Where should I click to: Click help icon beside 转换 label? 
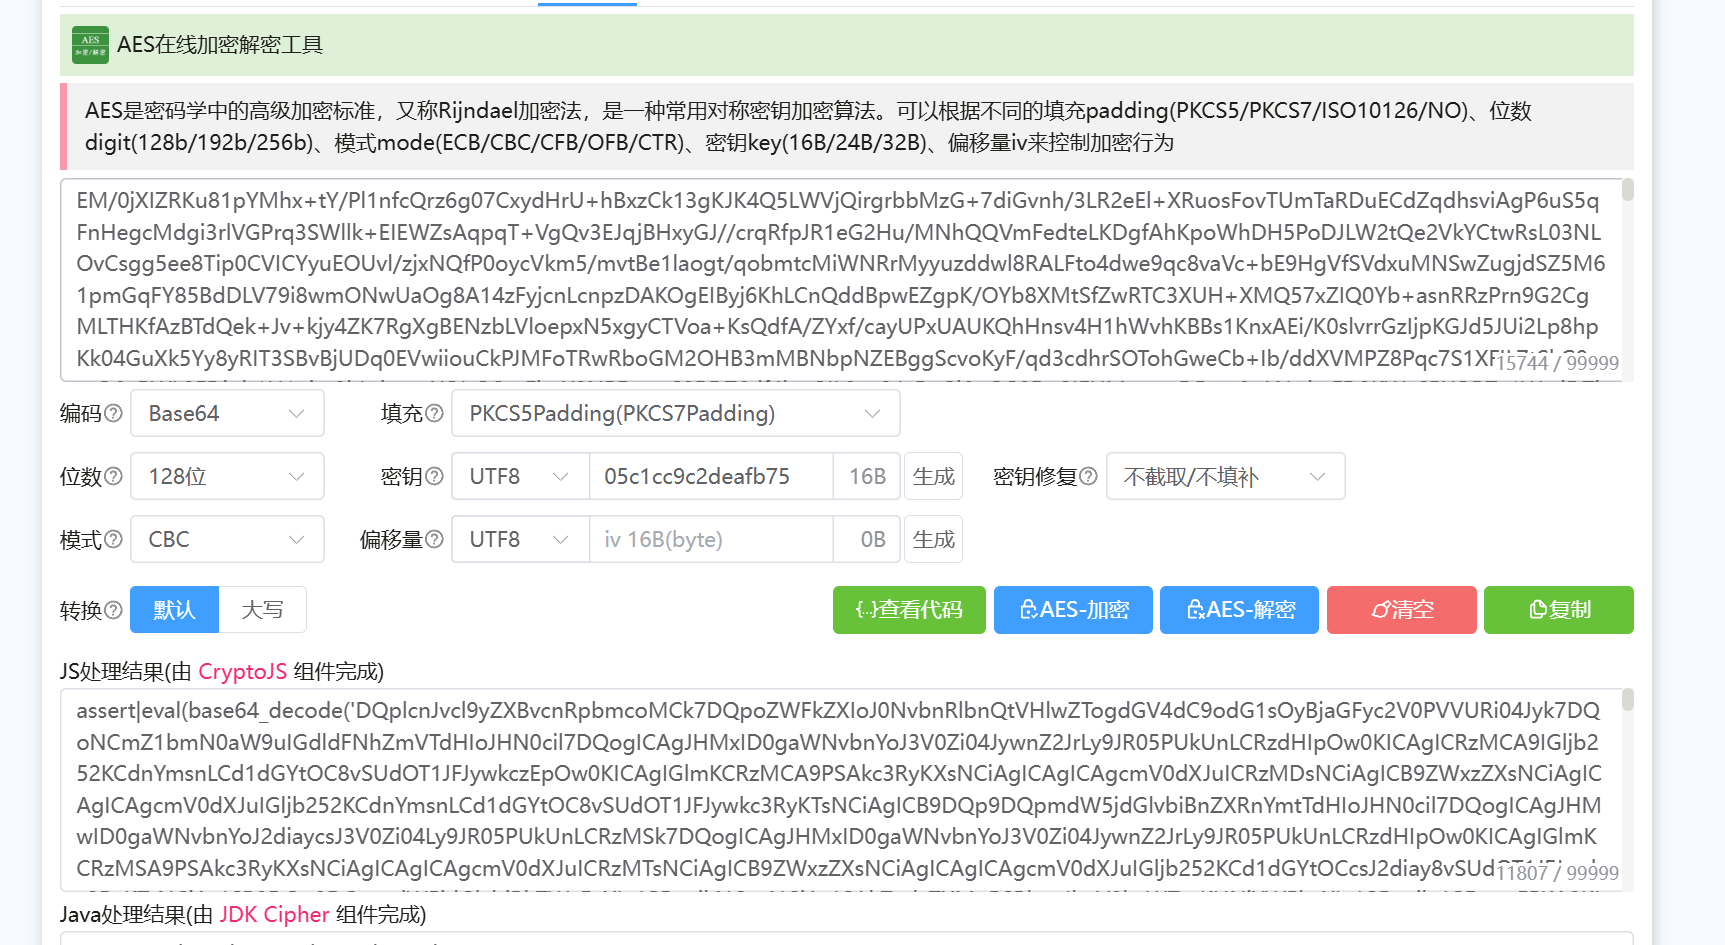click(x=113, y=610)
